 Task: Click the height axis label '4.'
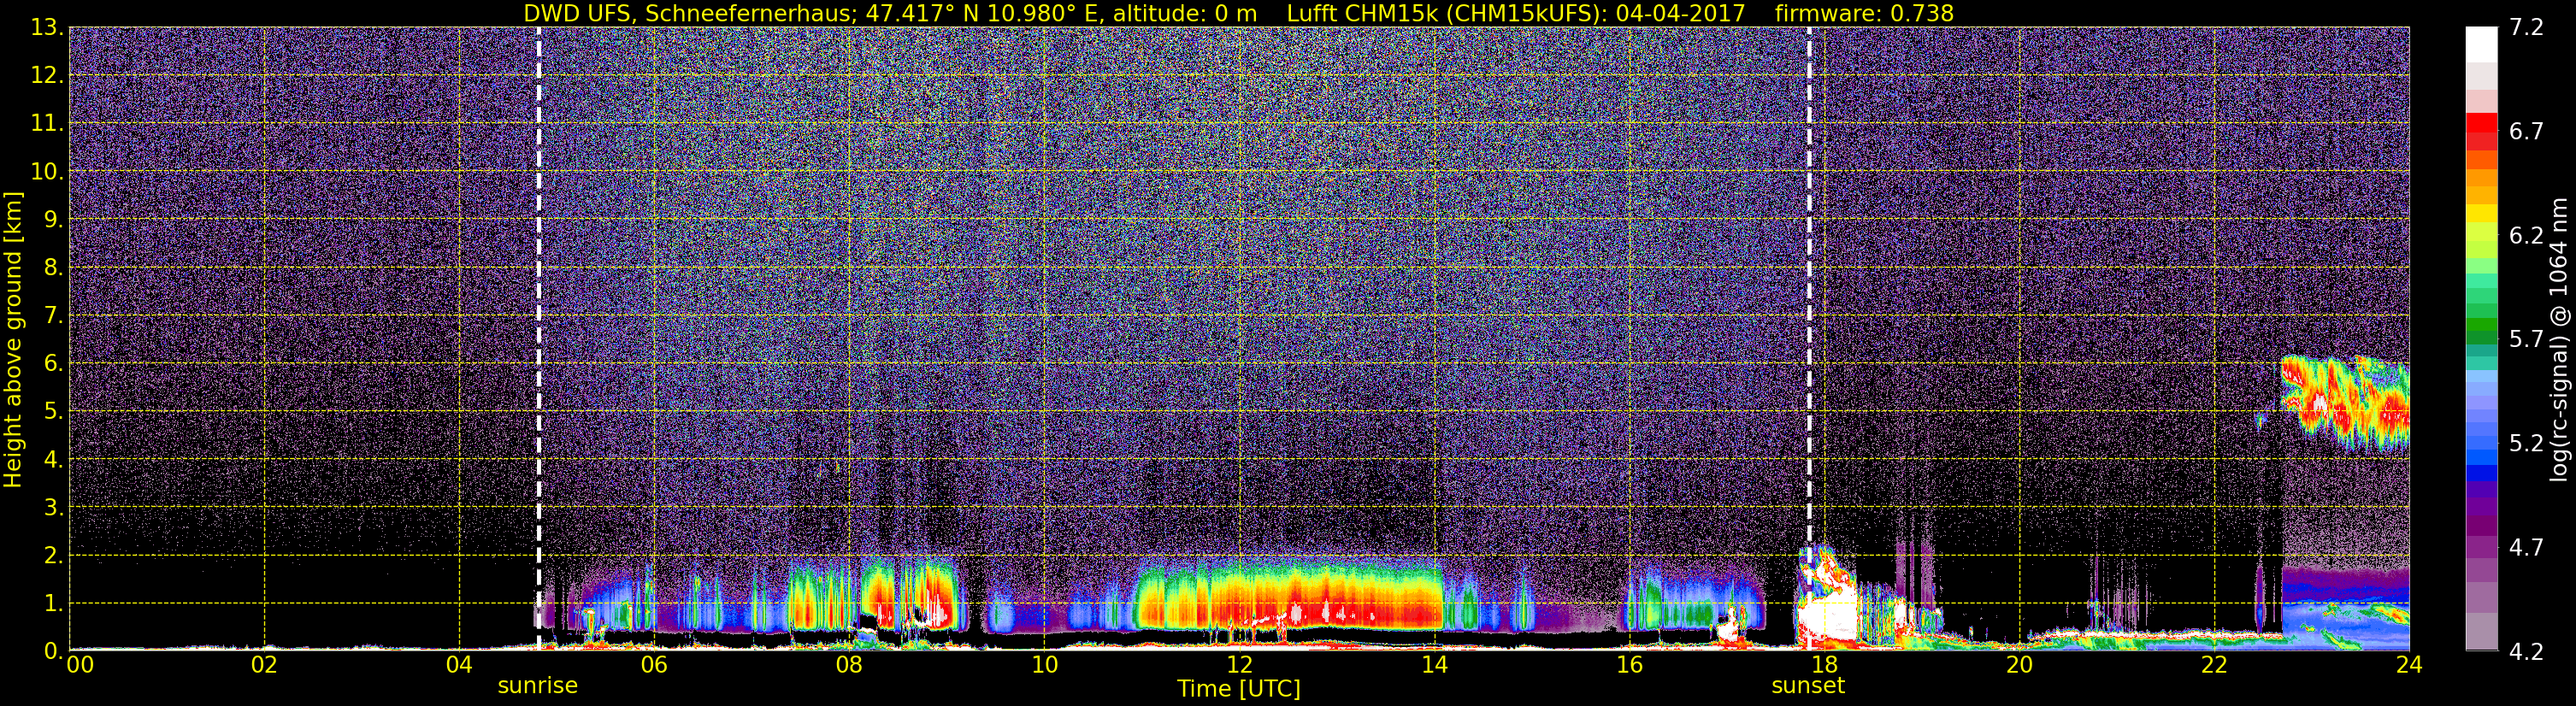[x=53, y=459]
